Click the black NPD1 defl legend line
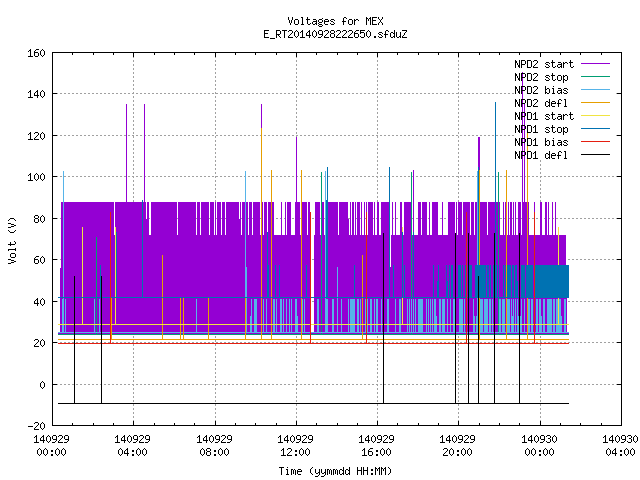This screenshot has height=480, width=640. pyautogui.click(x=595, y=155)
